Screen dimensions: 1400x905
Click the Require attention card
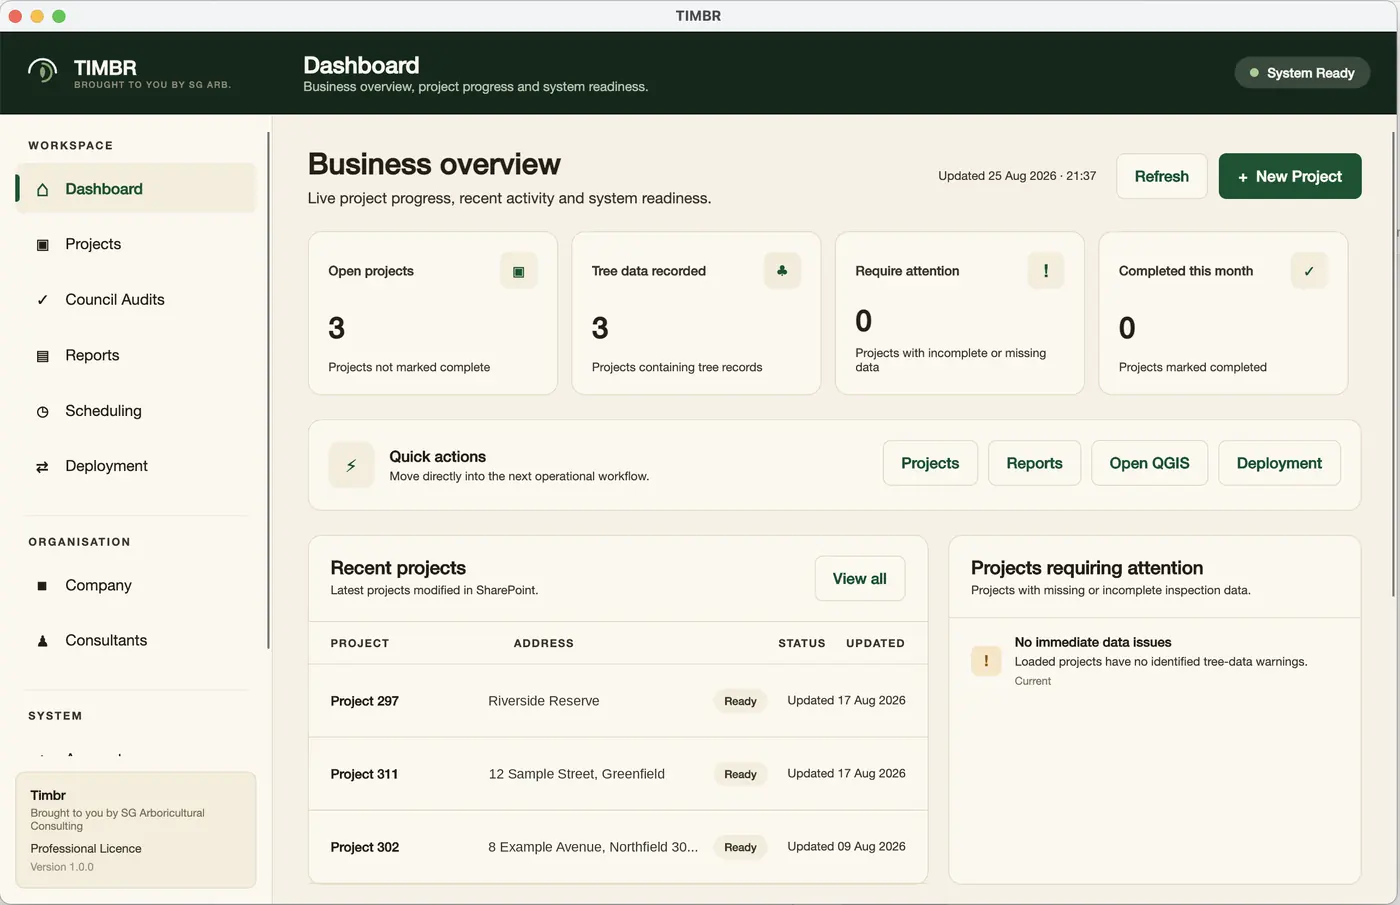pyautogui.click(x=960, y=313)
